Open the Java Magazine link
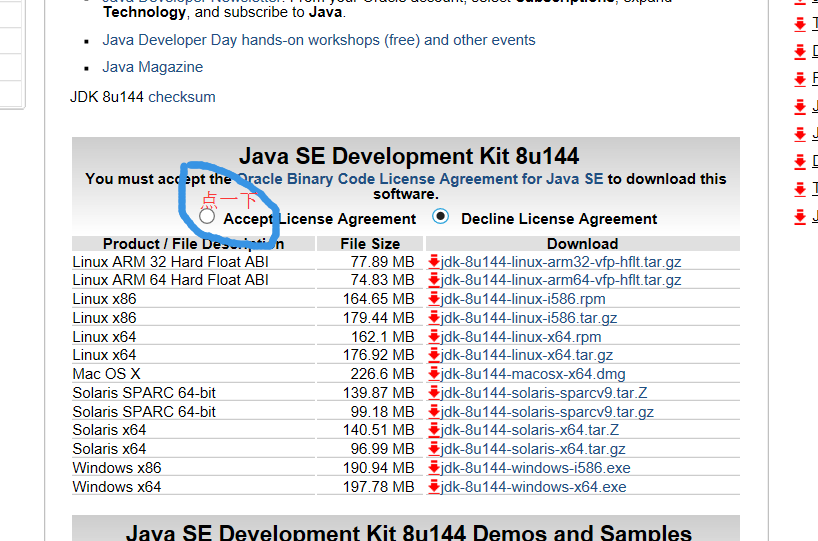Screen dimensions: 818x541 (152, 67)
